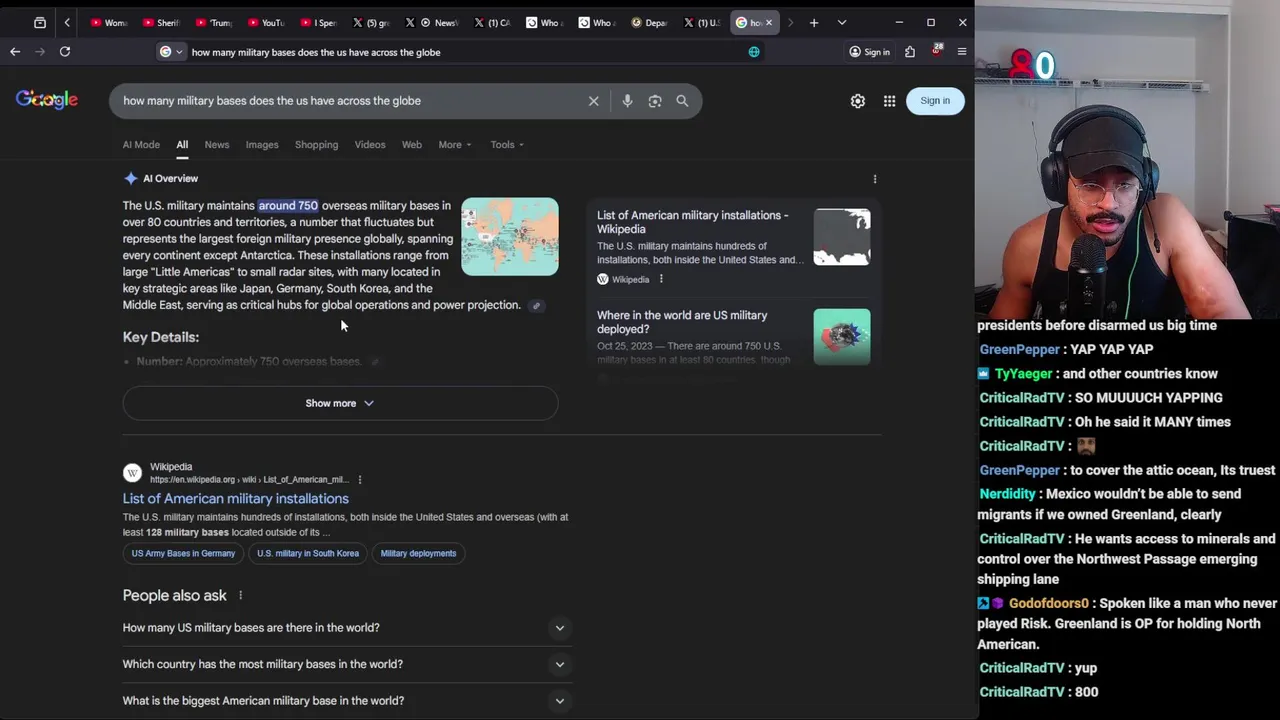Click the browser toolbar Sign in button

click(869, 52)
